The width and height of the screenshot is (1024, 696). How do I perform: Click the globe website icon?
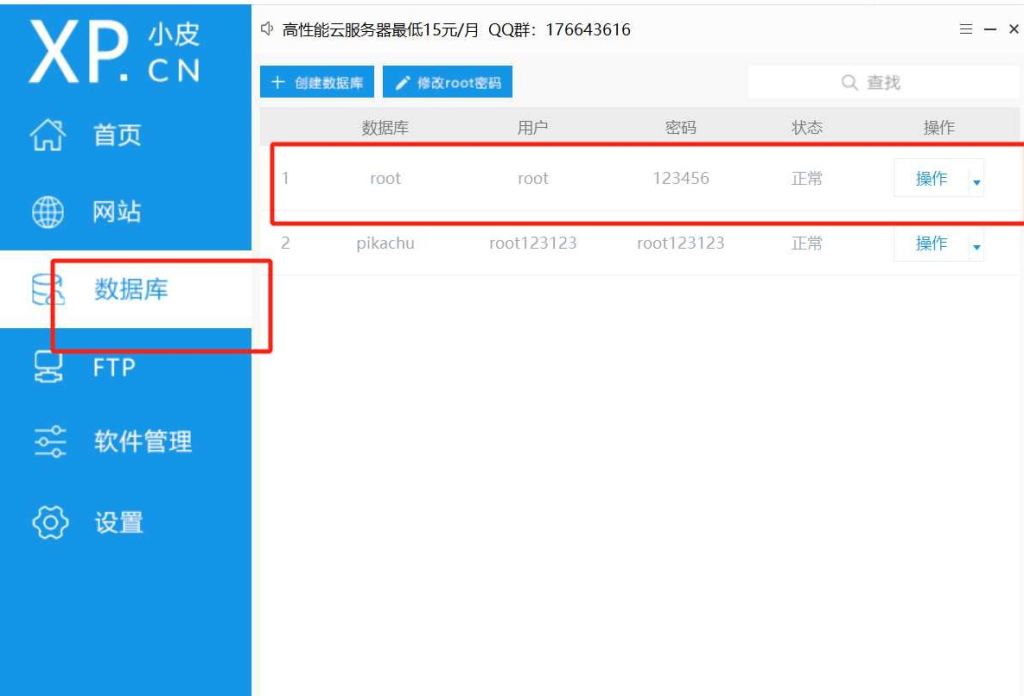[x=49, y=212]
